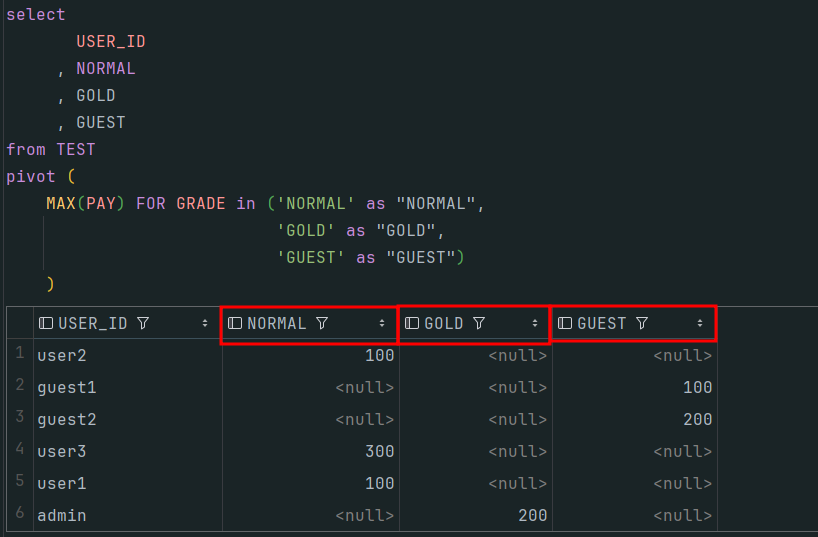Sort by the NORMAL column arrows
This screenshot has height=537, width=818.
point(382,324)
